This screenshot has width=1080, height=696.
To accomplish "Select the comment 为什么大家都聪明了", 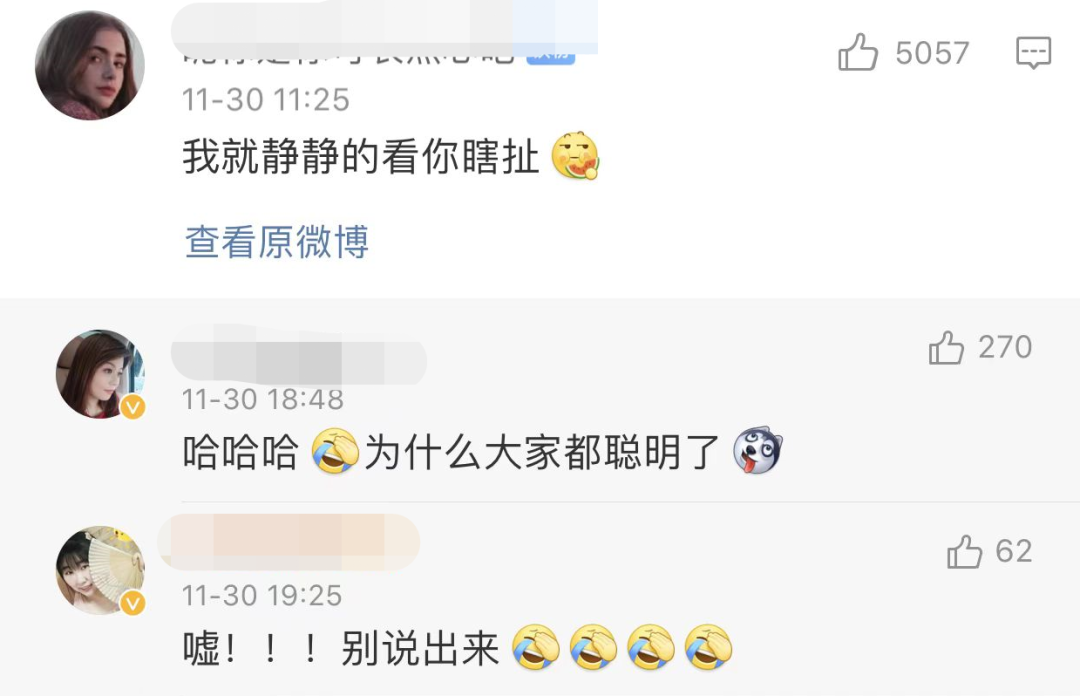I will pos(542,453).
